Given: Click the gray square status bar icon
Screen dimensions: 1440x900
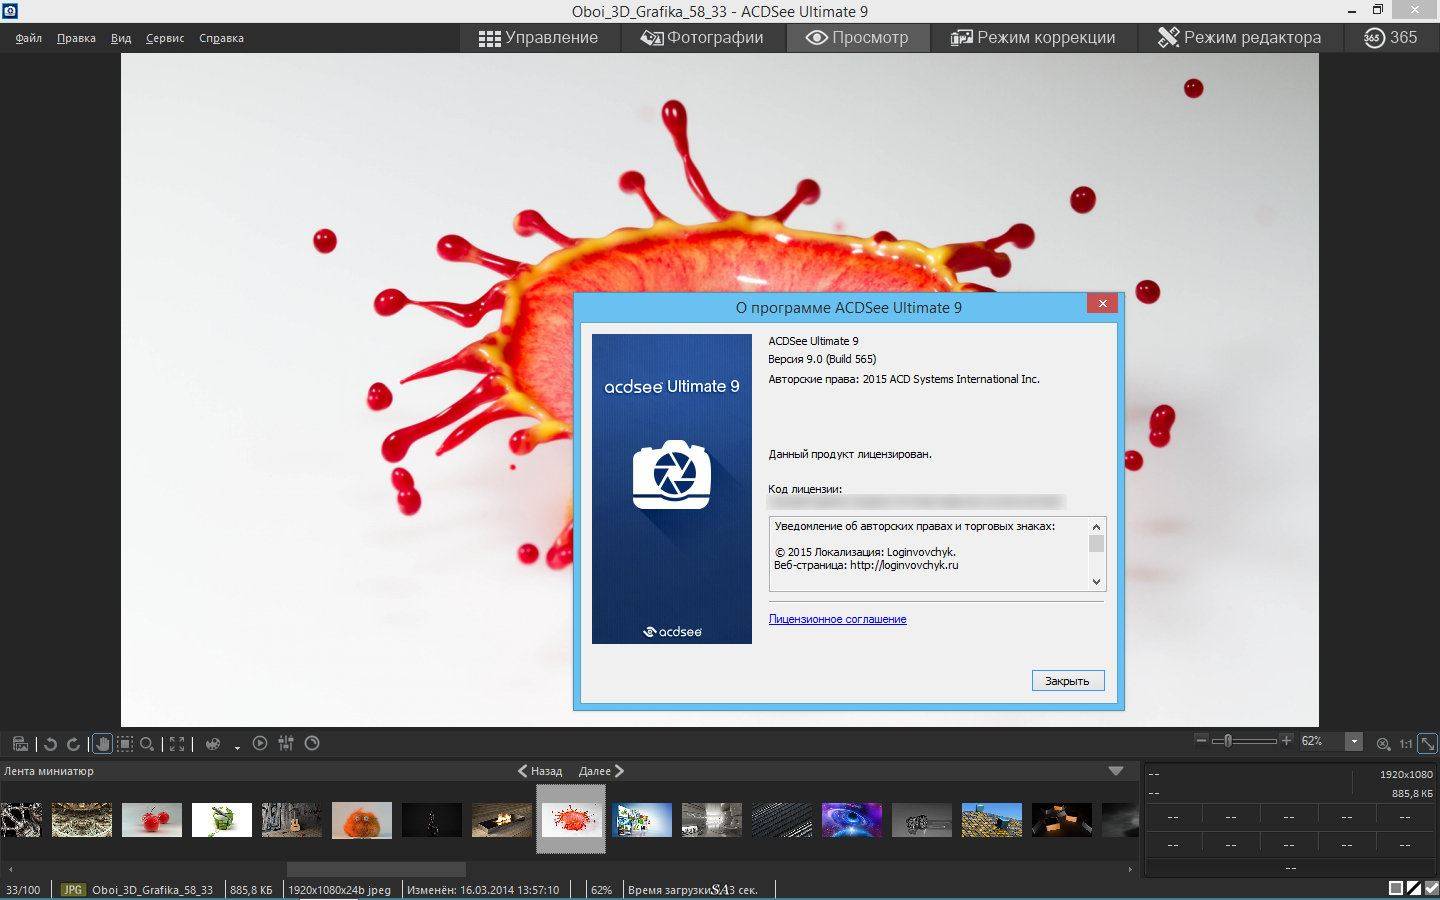Looking at the screenshot, I should (1396, 888).
